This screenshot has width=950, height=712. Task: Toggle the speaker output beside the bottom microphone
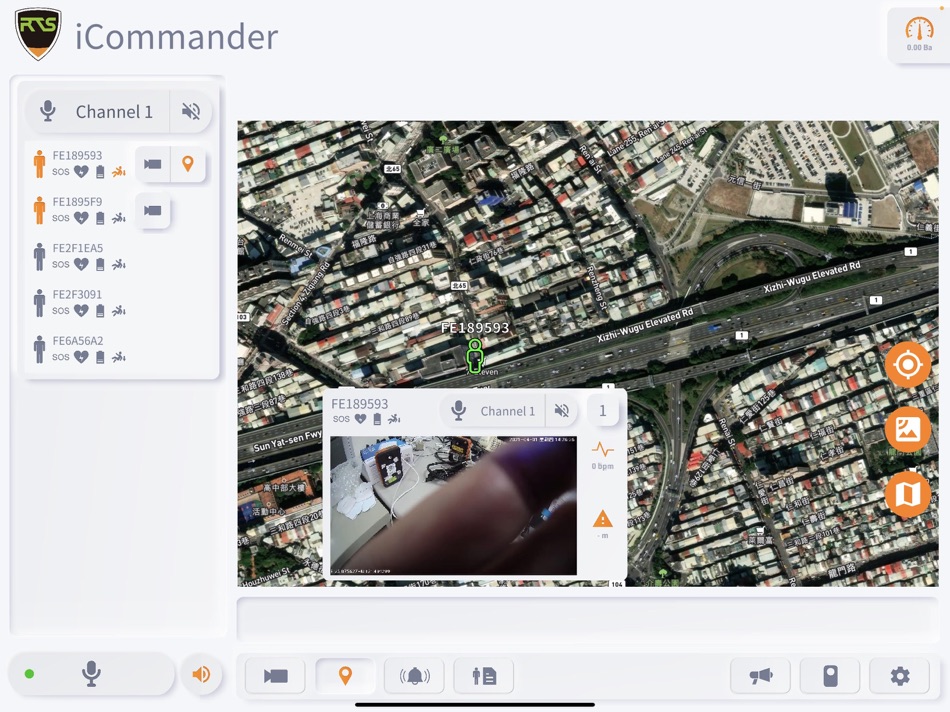click(203, 674)
